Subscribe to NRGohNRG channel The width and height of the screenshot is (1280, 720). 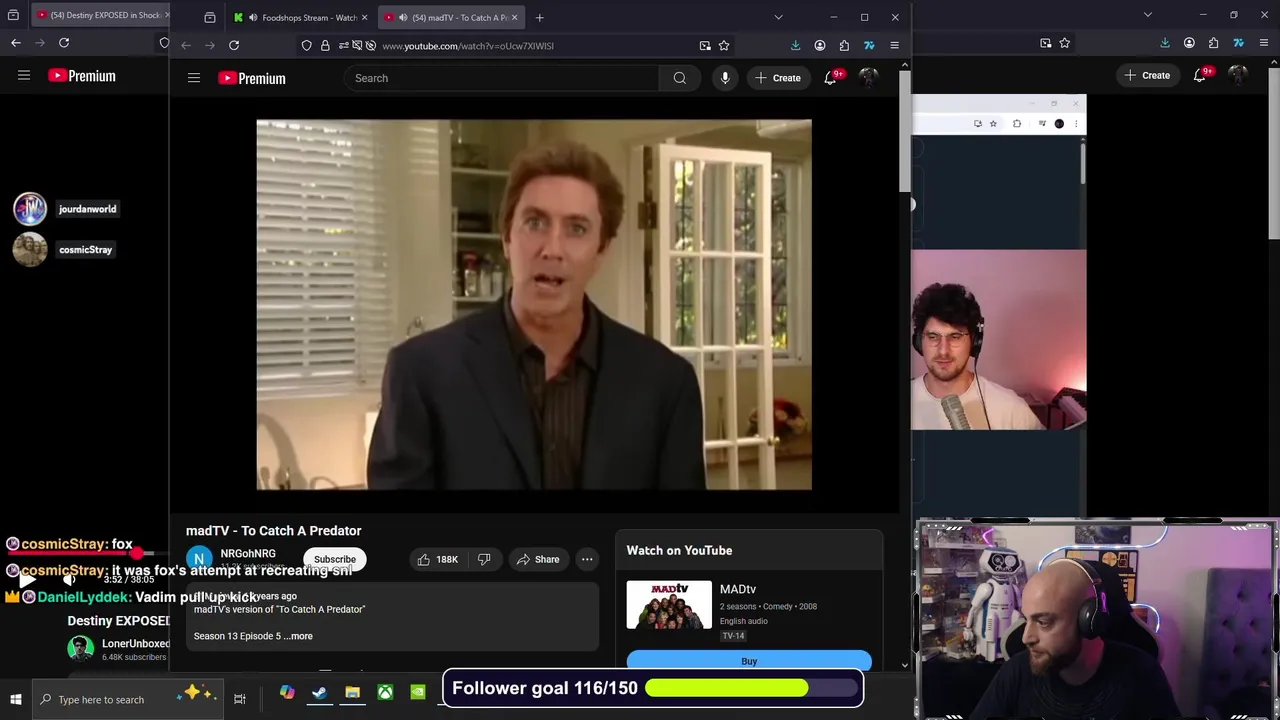[x=335, y=560]
